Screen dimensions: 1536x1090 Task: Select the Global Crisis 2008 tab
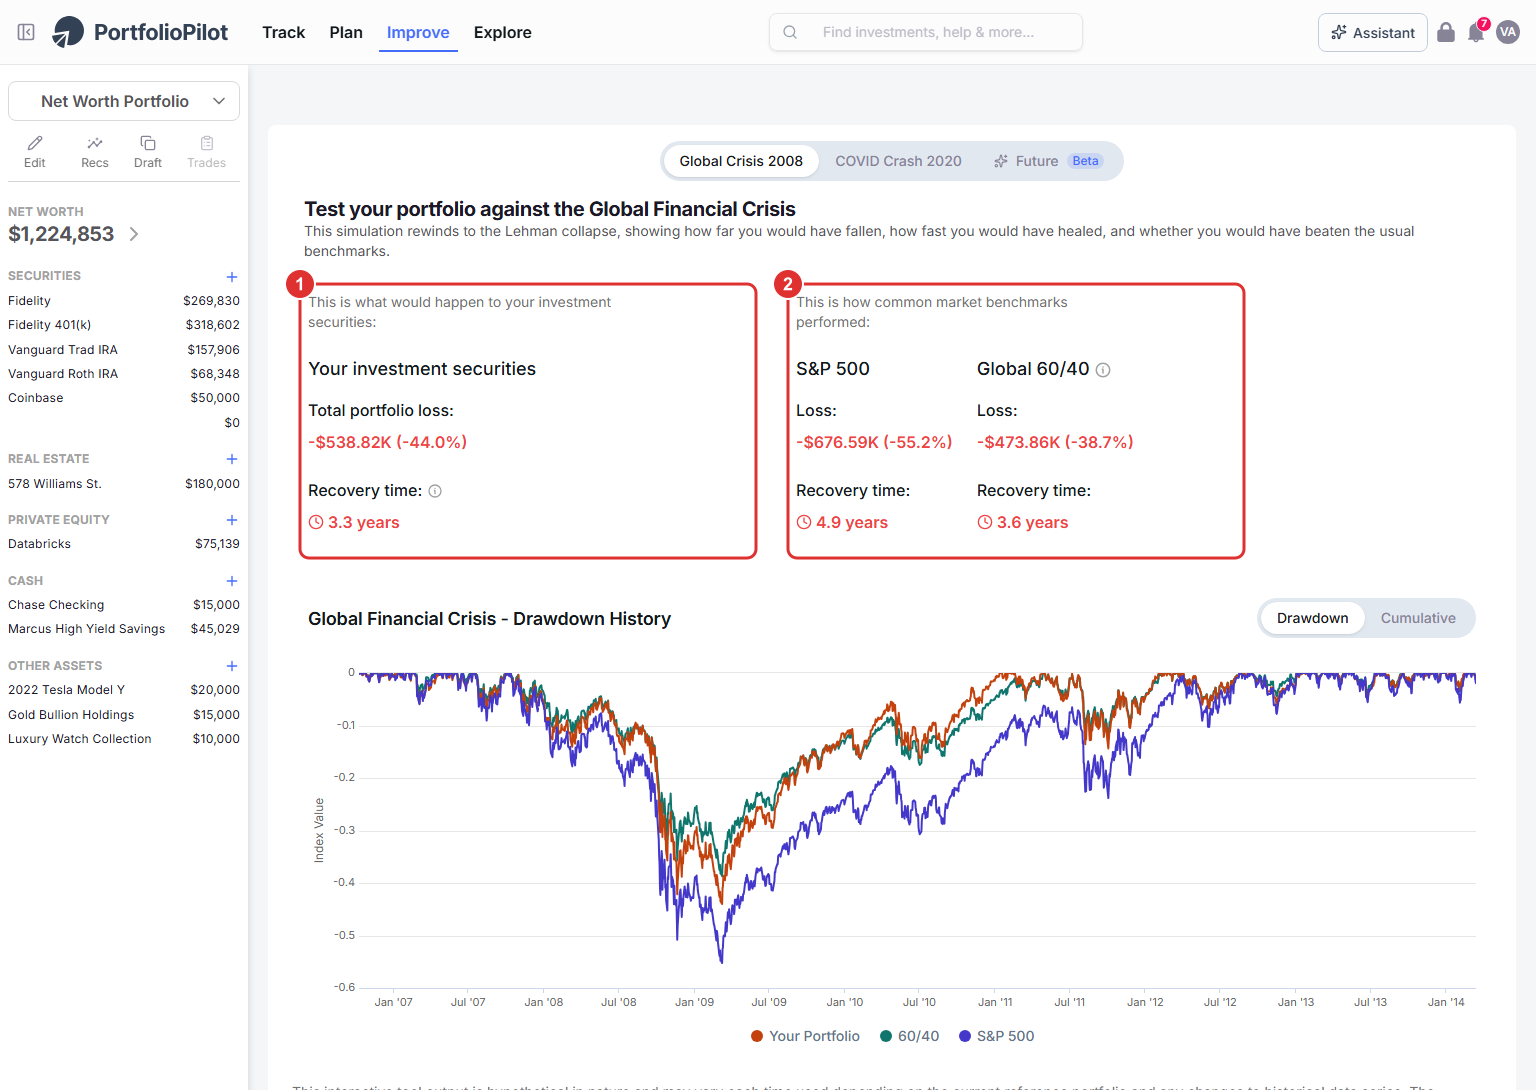pos(741,161)
